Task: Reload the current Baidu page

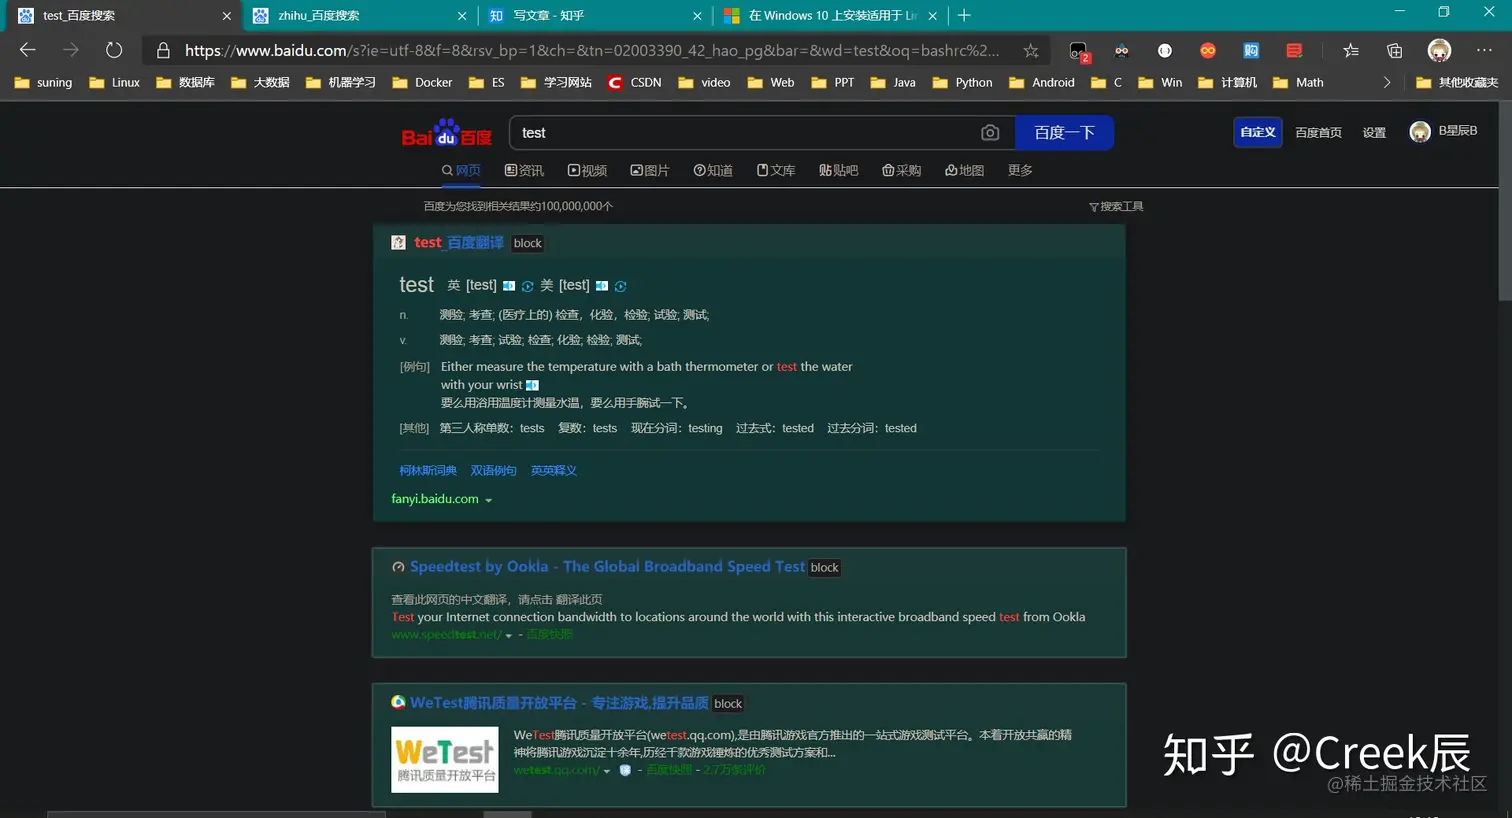Action: [x=114, y=50]
